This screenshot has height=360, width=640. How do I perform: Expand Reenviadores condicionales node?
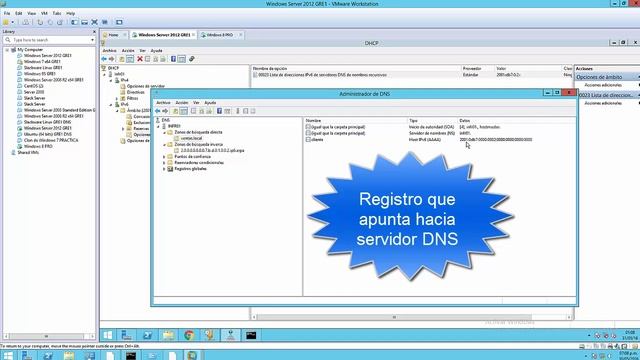click(x=164, y=163)
